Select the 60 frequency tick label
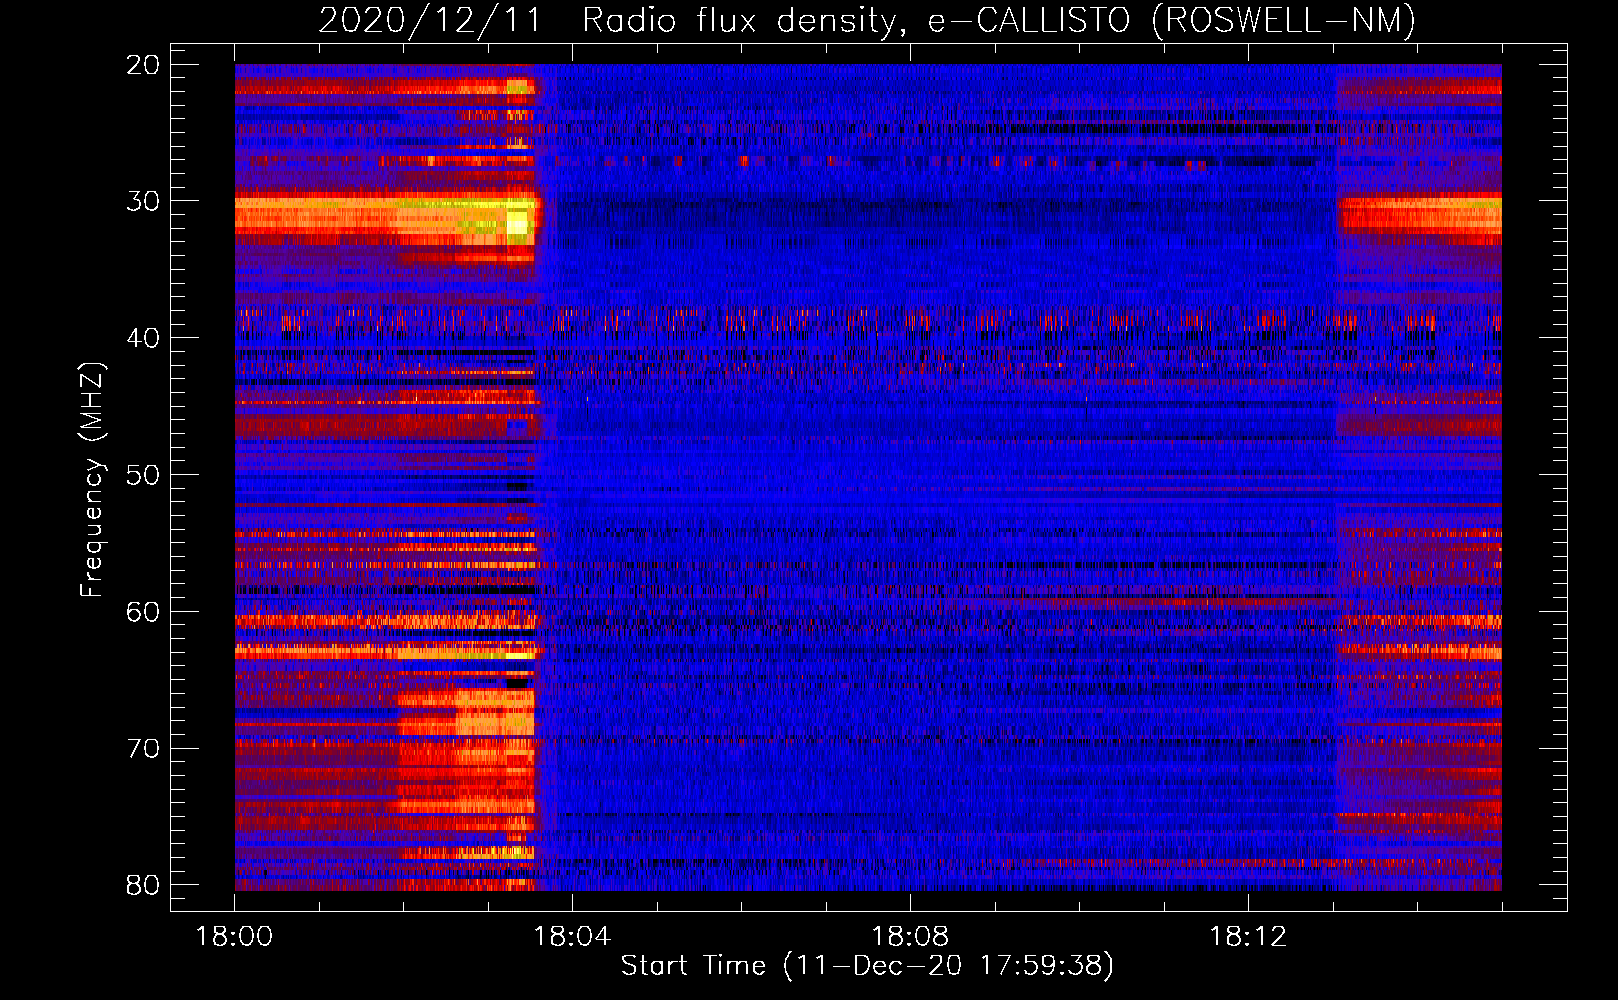Image resolution: width=1618 pixels, height=1000 pixels. (x=143, y=612)
